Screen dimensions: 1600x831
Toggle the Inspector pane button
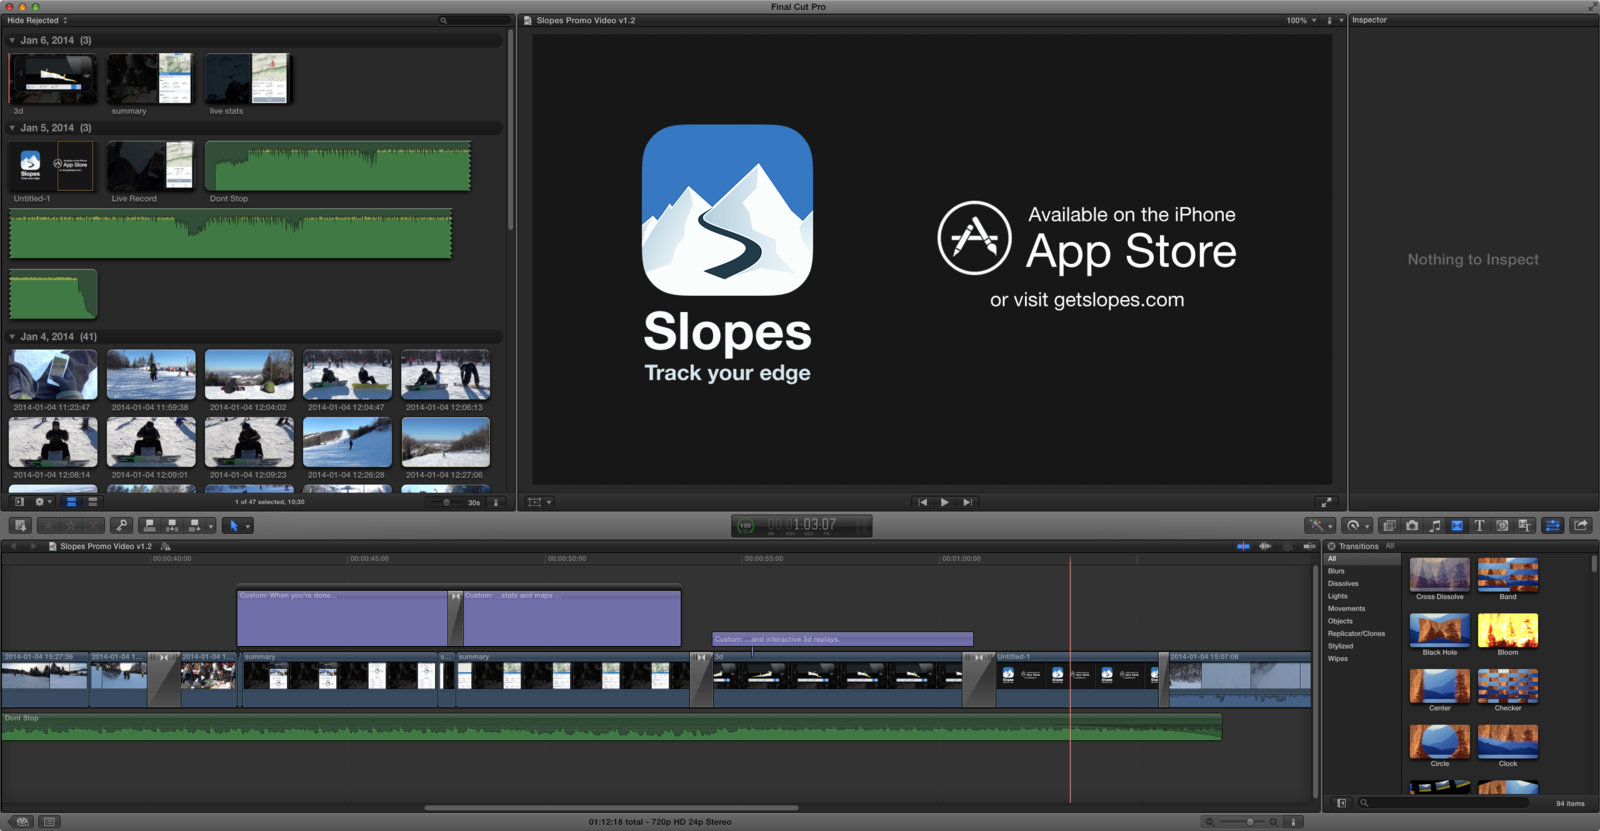click(x=1553, y=525)
